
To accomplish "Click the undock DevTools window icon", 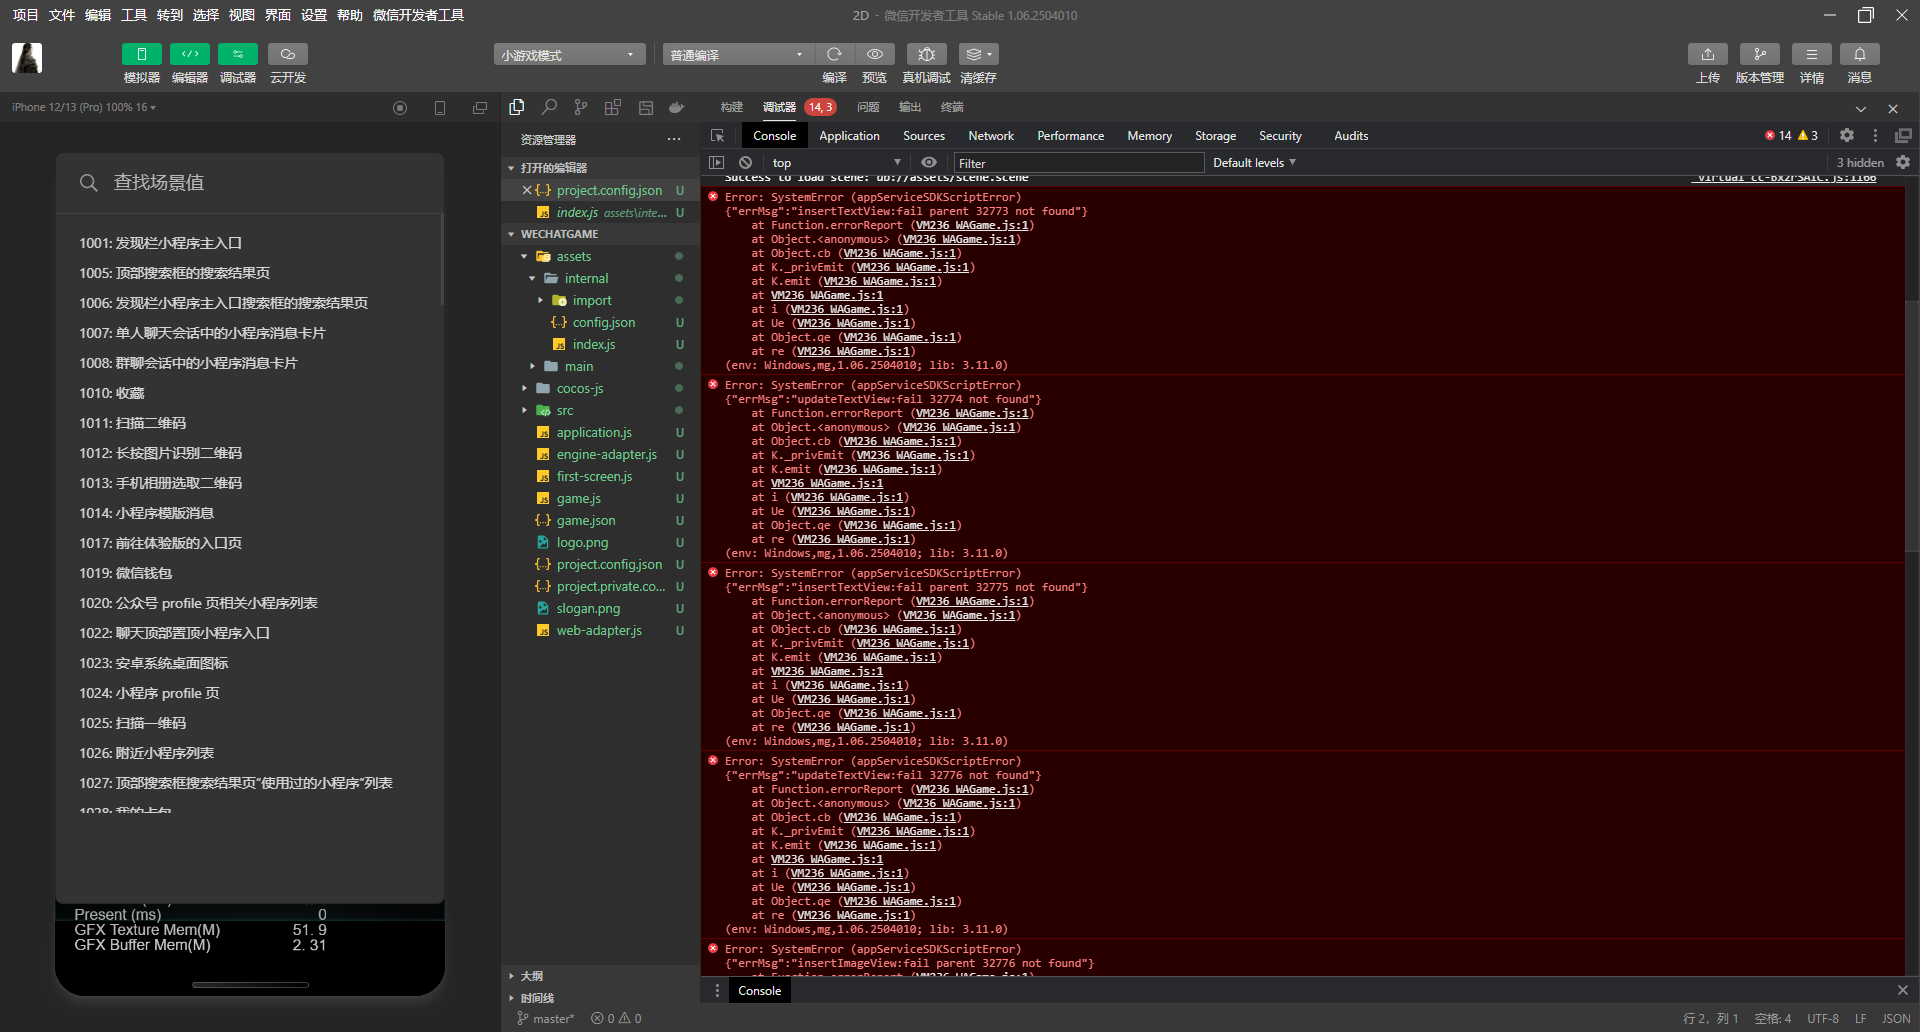I will click(1903, 136).
